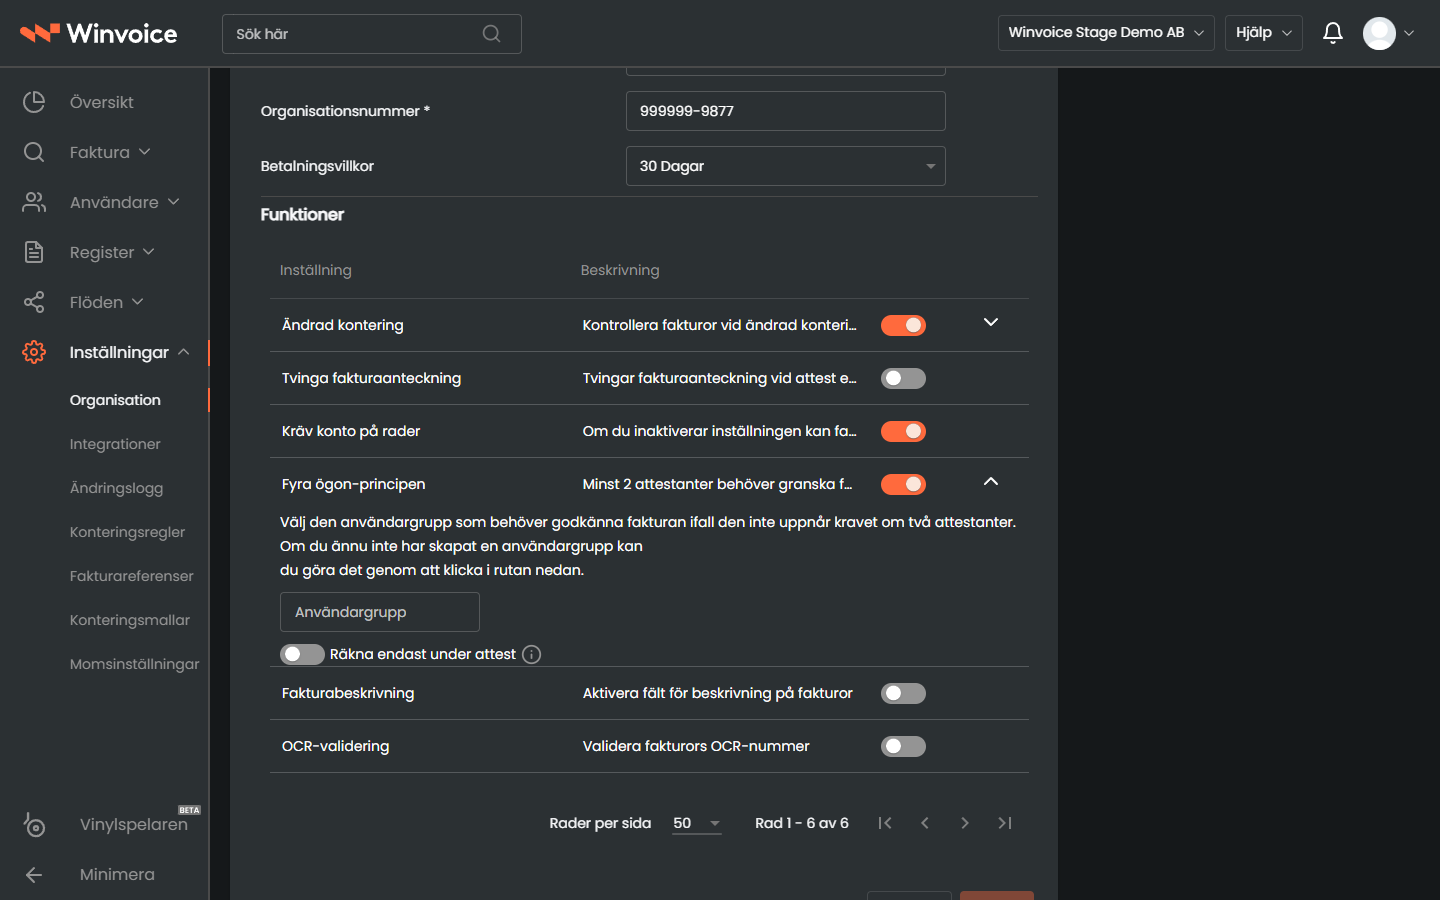This screenshot has height=900, width=1440.
Task: Change Rader per sida value 50
Action: coord(696,823)
